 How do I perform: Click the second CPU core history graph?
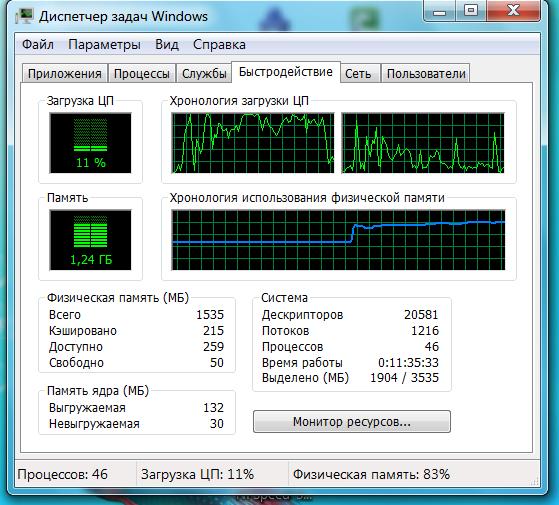[423, 143]
